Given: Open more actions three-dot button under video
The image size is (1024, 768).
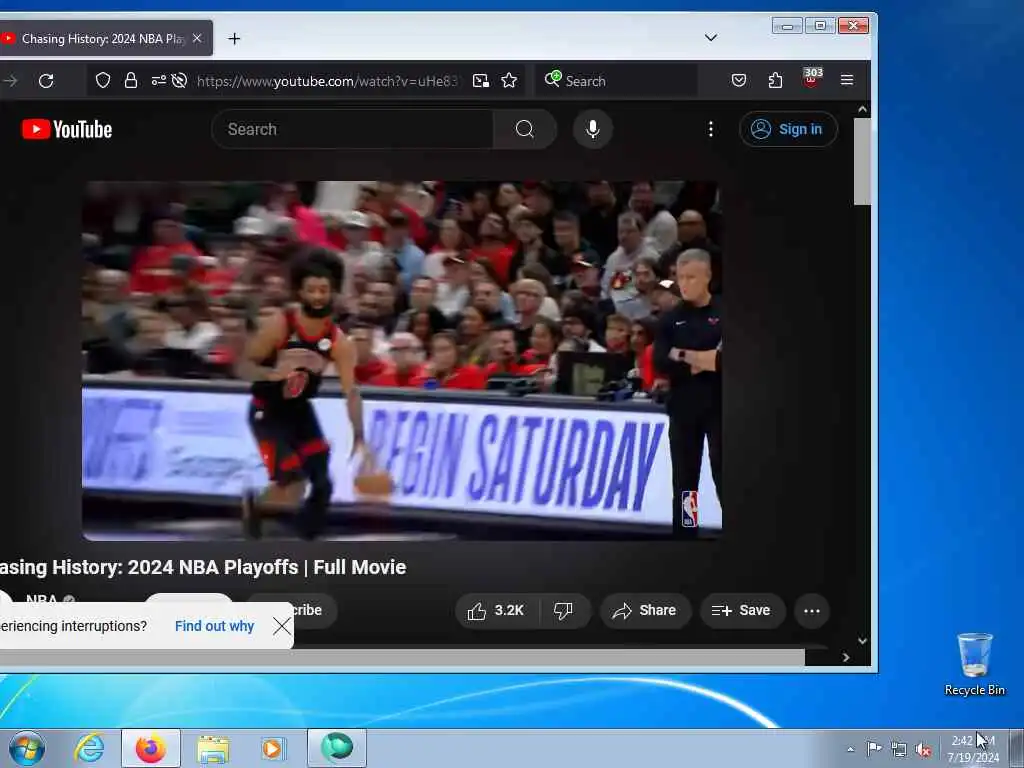Looking at the screenshot, I should 812,611.
